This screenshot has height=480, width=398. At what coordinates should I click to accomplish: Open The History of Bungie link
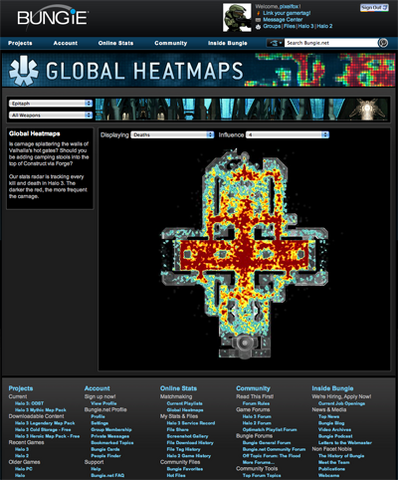[341, 456]
